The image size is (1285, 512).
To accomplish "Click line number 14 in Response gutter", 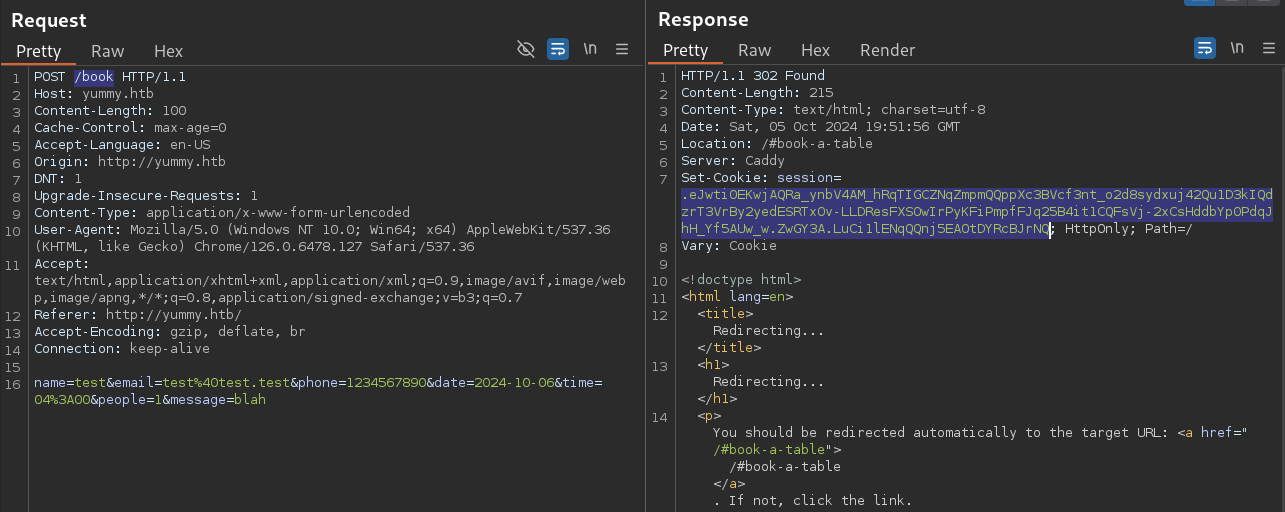I will (660, 417).
